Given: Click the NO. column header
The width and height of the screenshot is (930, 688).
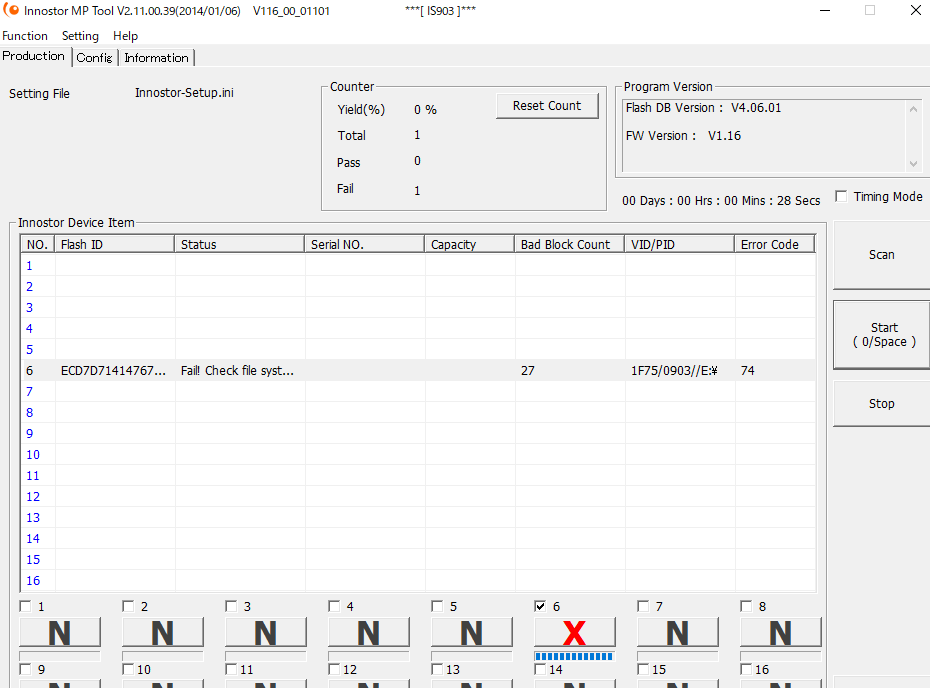Looking at the screenshot, I should tap(38, 244).
